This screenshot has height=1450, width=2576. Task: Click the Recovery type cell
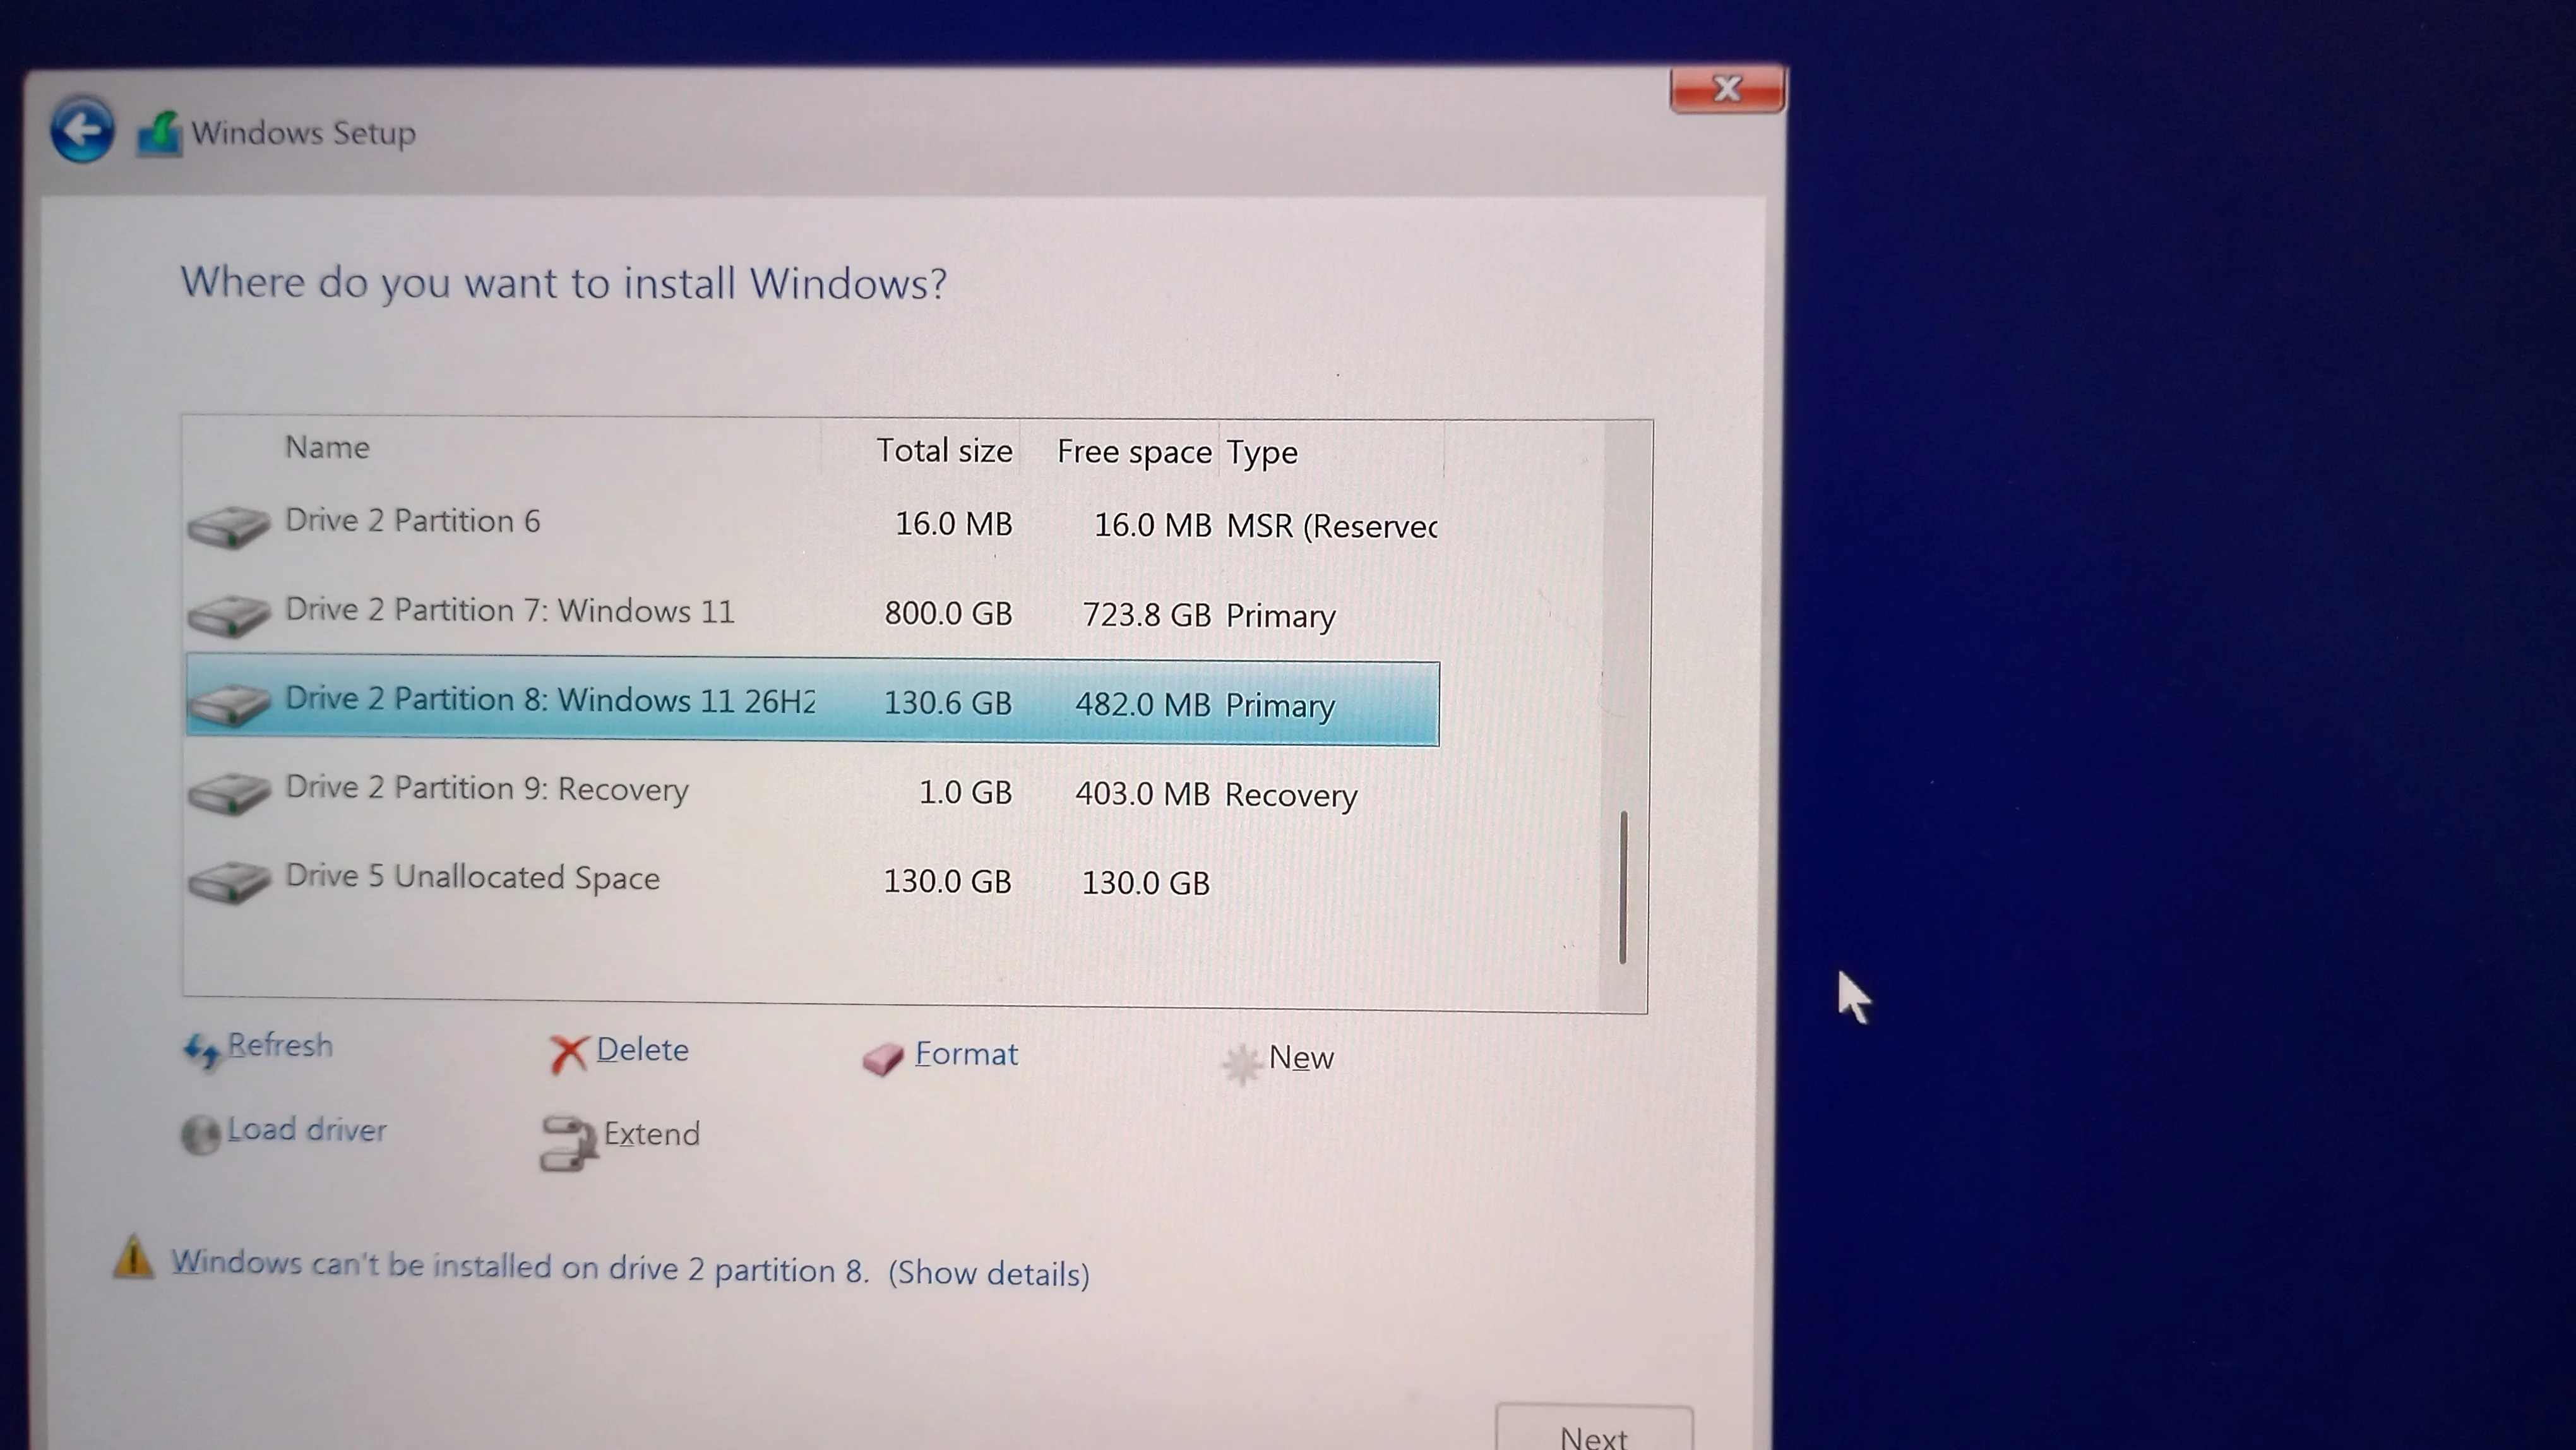[x=1291, y=796]
